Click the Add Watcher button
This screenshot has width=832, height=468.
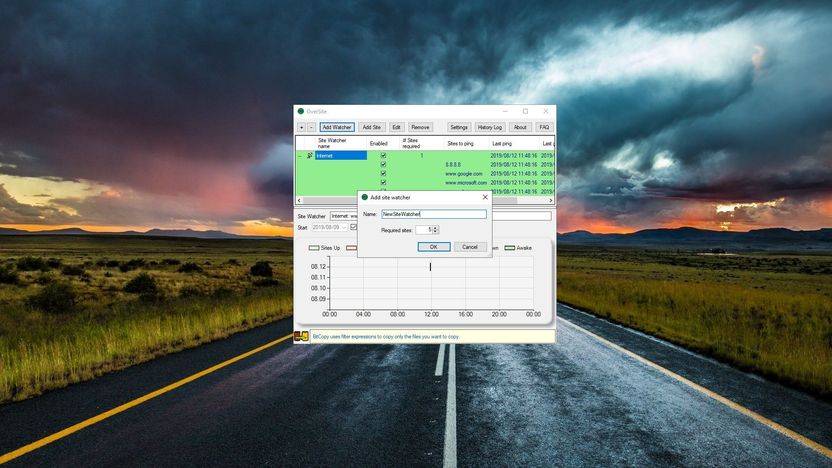[337, 127]
